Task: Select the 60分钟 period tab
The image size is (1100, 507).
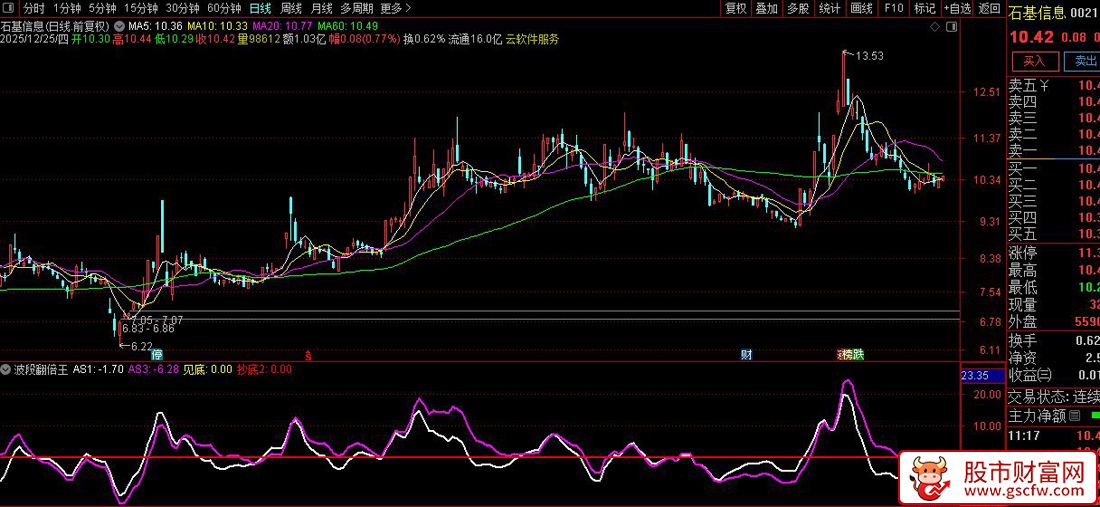Action: point(224,9)
